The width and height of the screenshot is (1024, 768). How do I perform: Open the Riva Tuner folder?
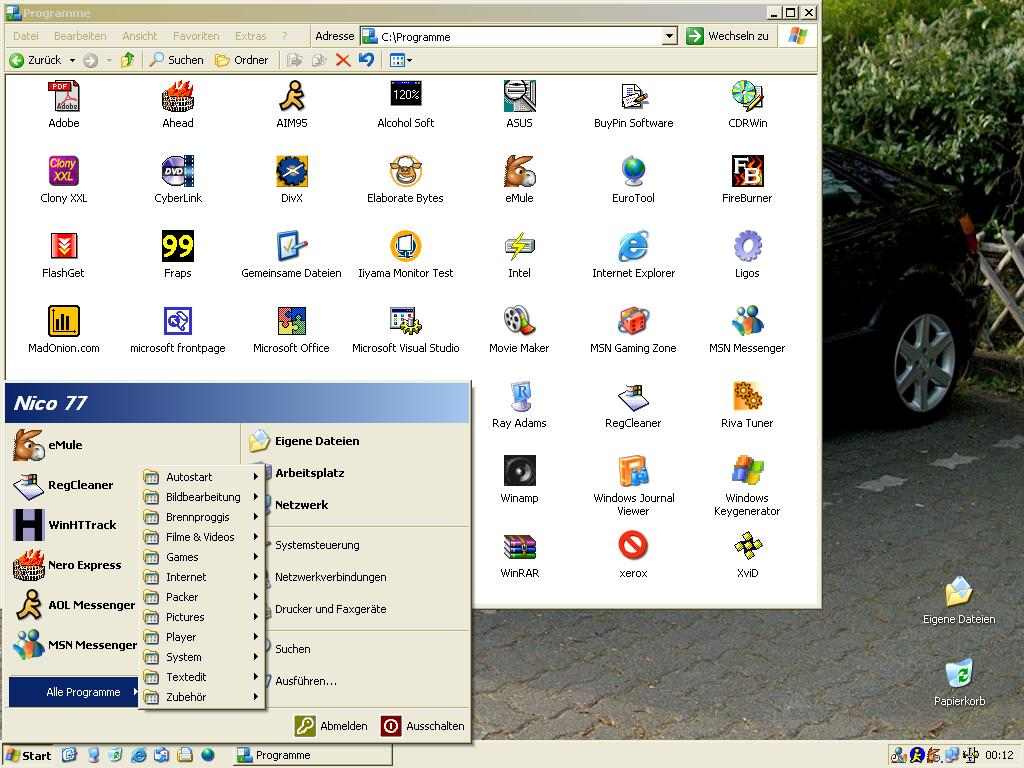click(747, 396)
